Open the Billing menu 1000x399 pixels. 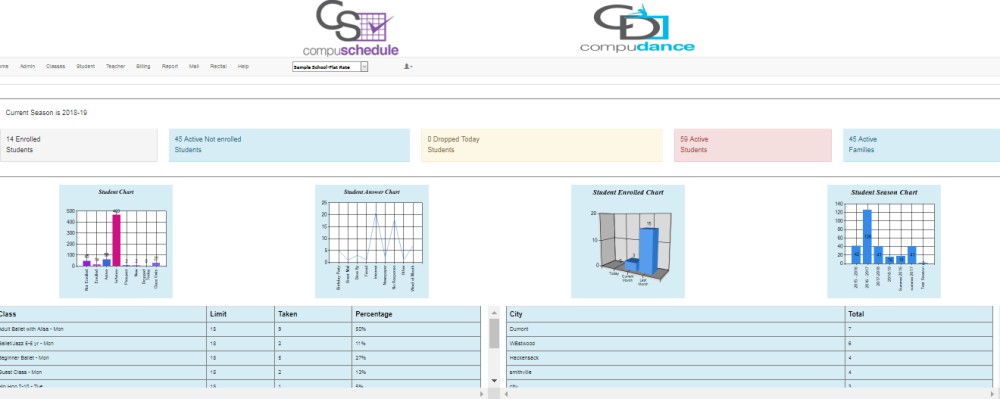[143, 66]
